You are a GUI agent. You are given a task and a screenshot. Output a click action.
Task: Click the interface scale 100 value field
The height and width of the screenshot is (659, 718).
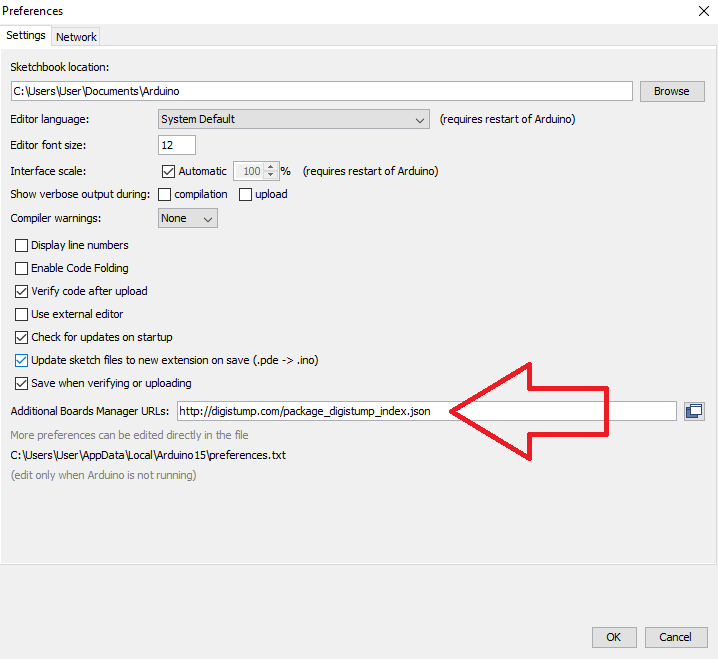[250, 171]
